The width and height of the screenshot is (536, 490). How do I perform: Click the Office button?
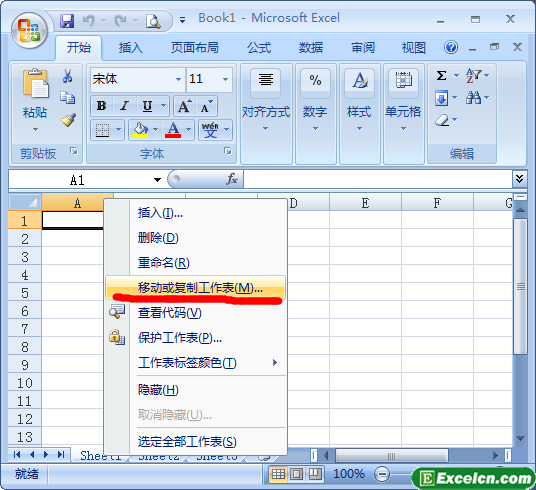click(29, 30)
